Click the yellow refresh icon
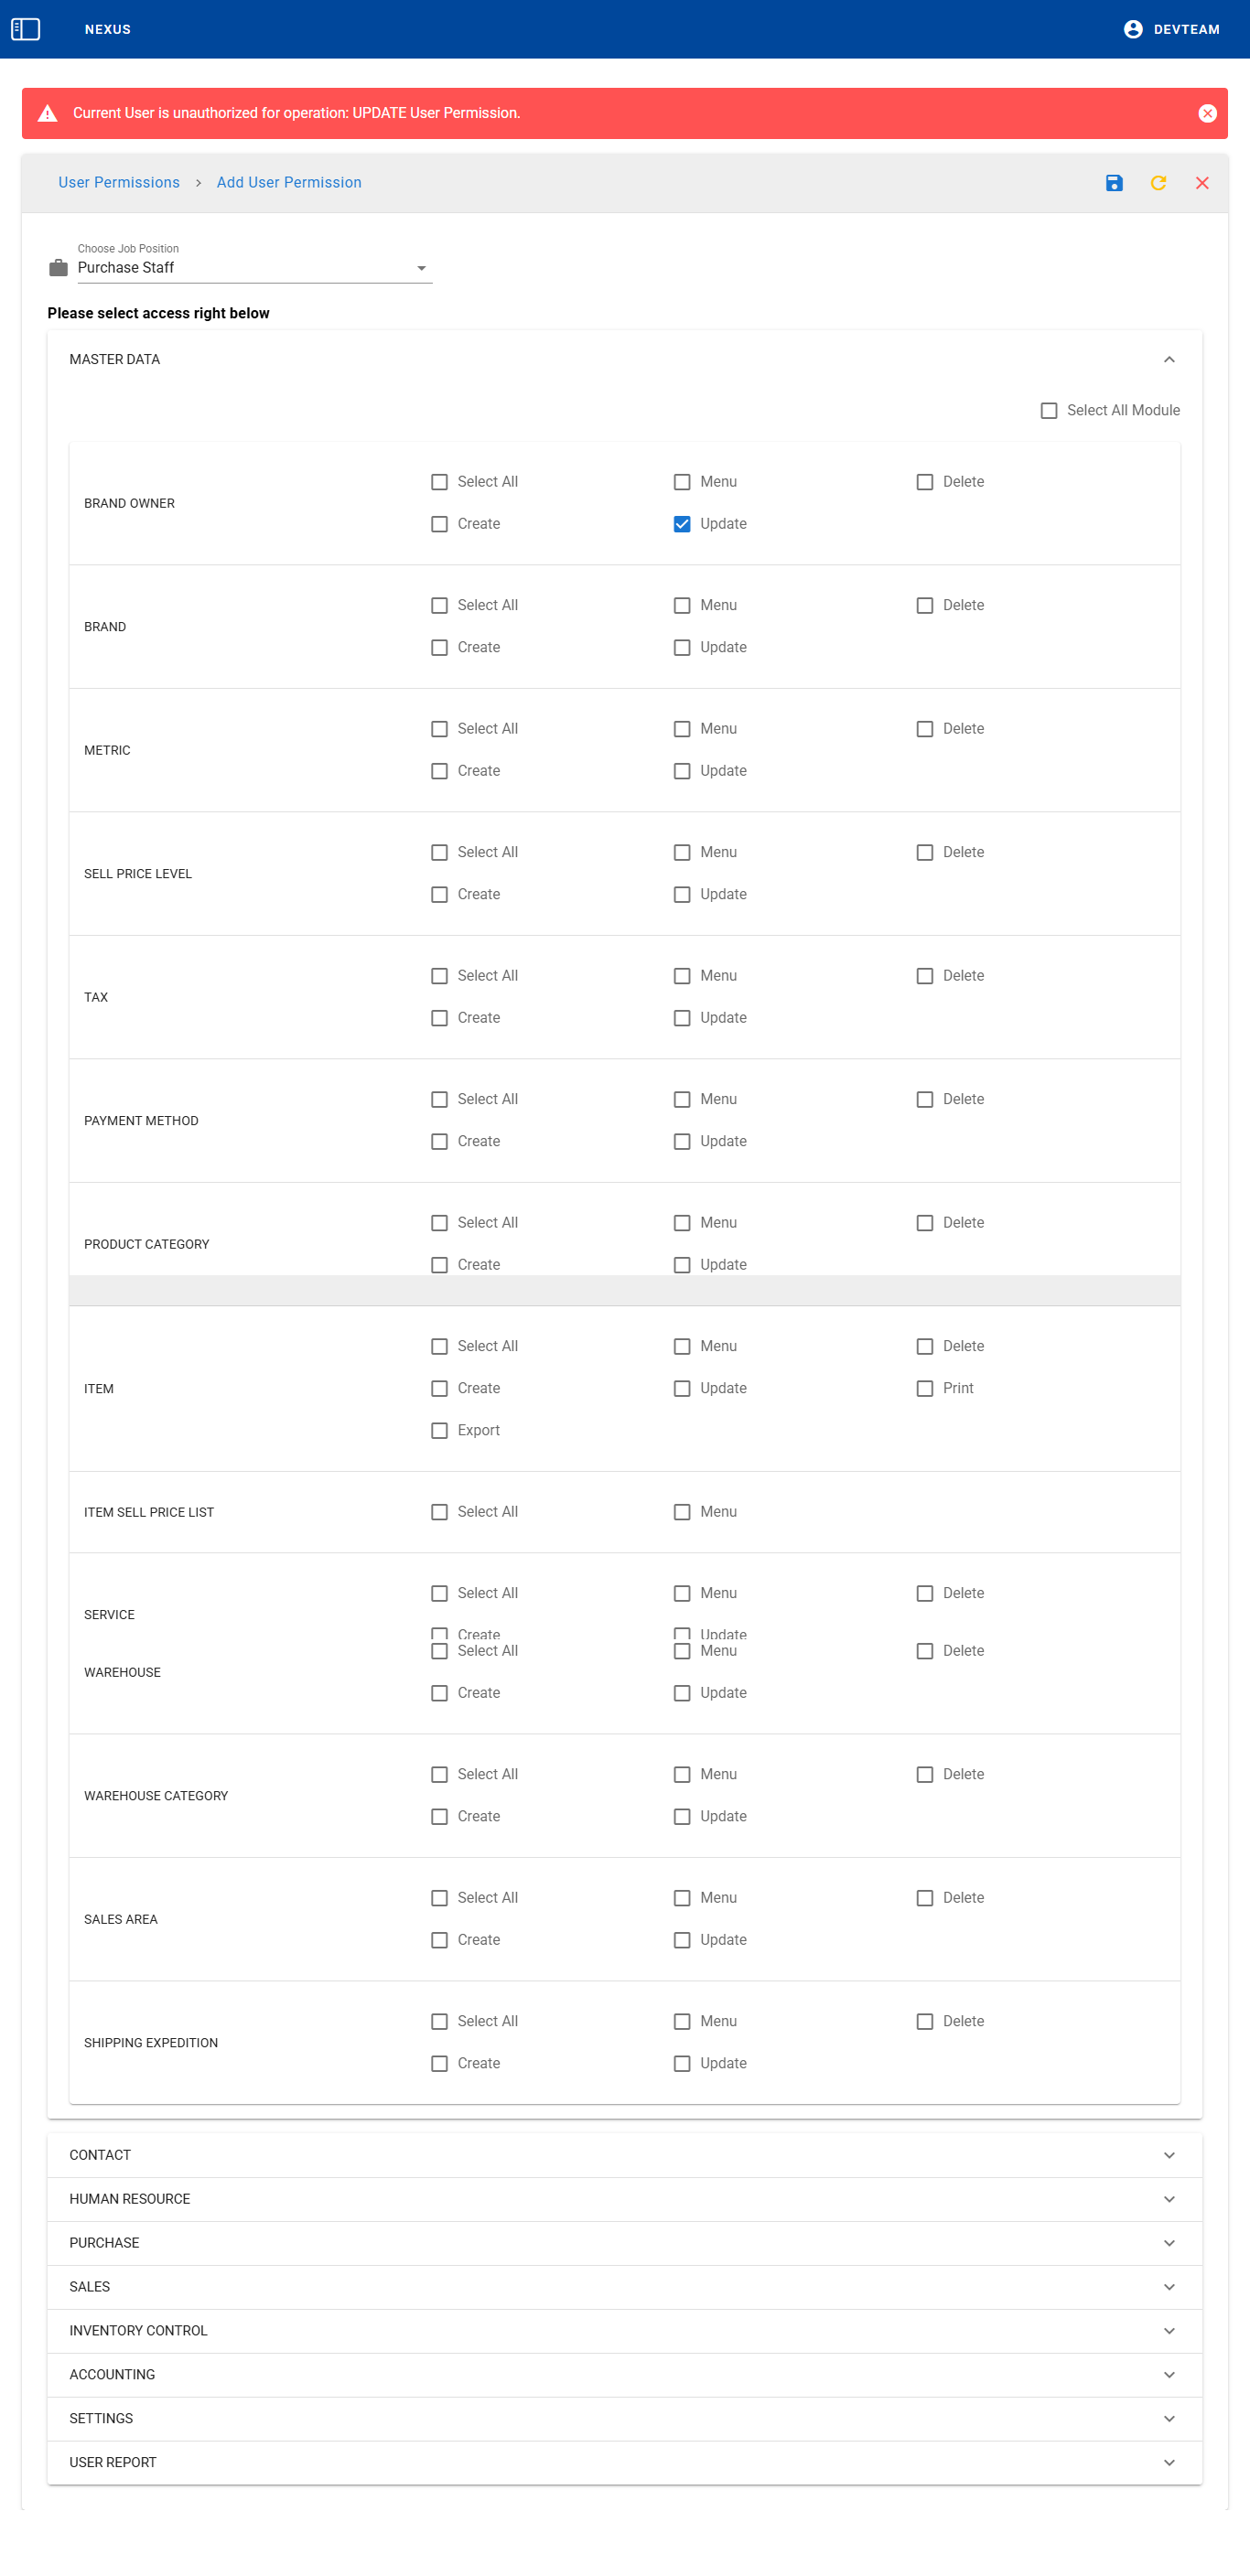1250x2576 pixels. pyautogui.click(x=1158, y=183)
